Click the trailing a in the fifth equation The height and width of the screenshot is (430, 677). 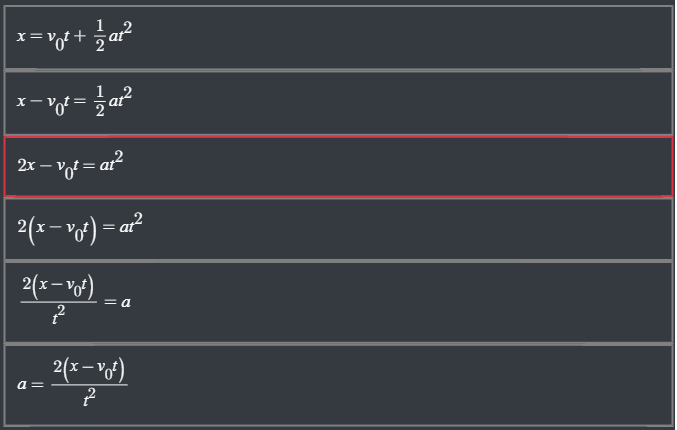click(126, 302)
